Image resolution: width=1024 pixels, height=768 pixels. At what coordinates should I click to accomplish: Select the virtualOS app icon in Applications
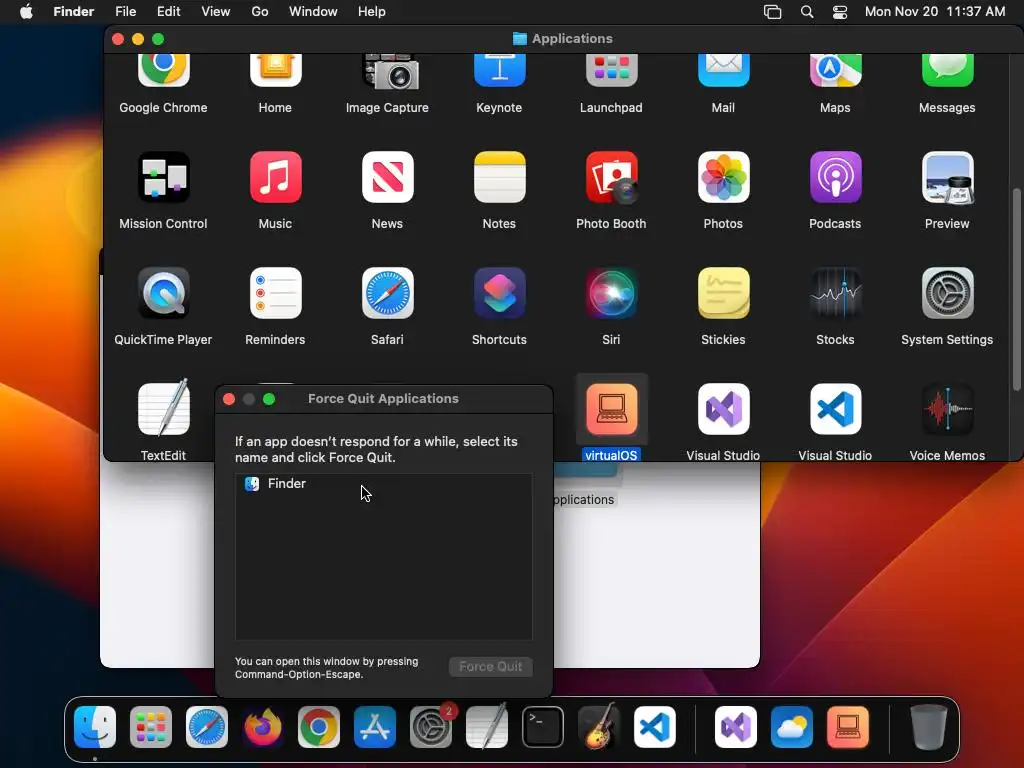(612, 409)
